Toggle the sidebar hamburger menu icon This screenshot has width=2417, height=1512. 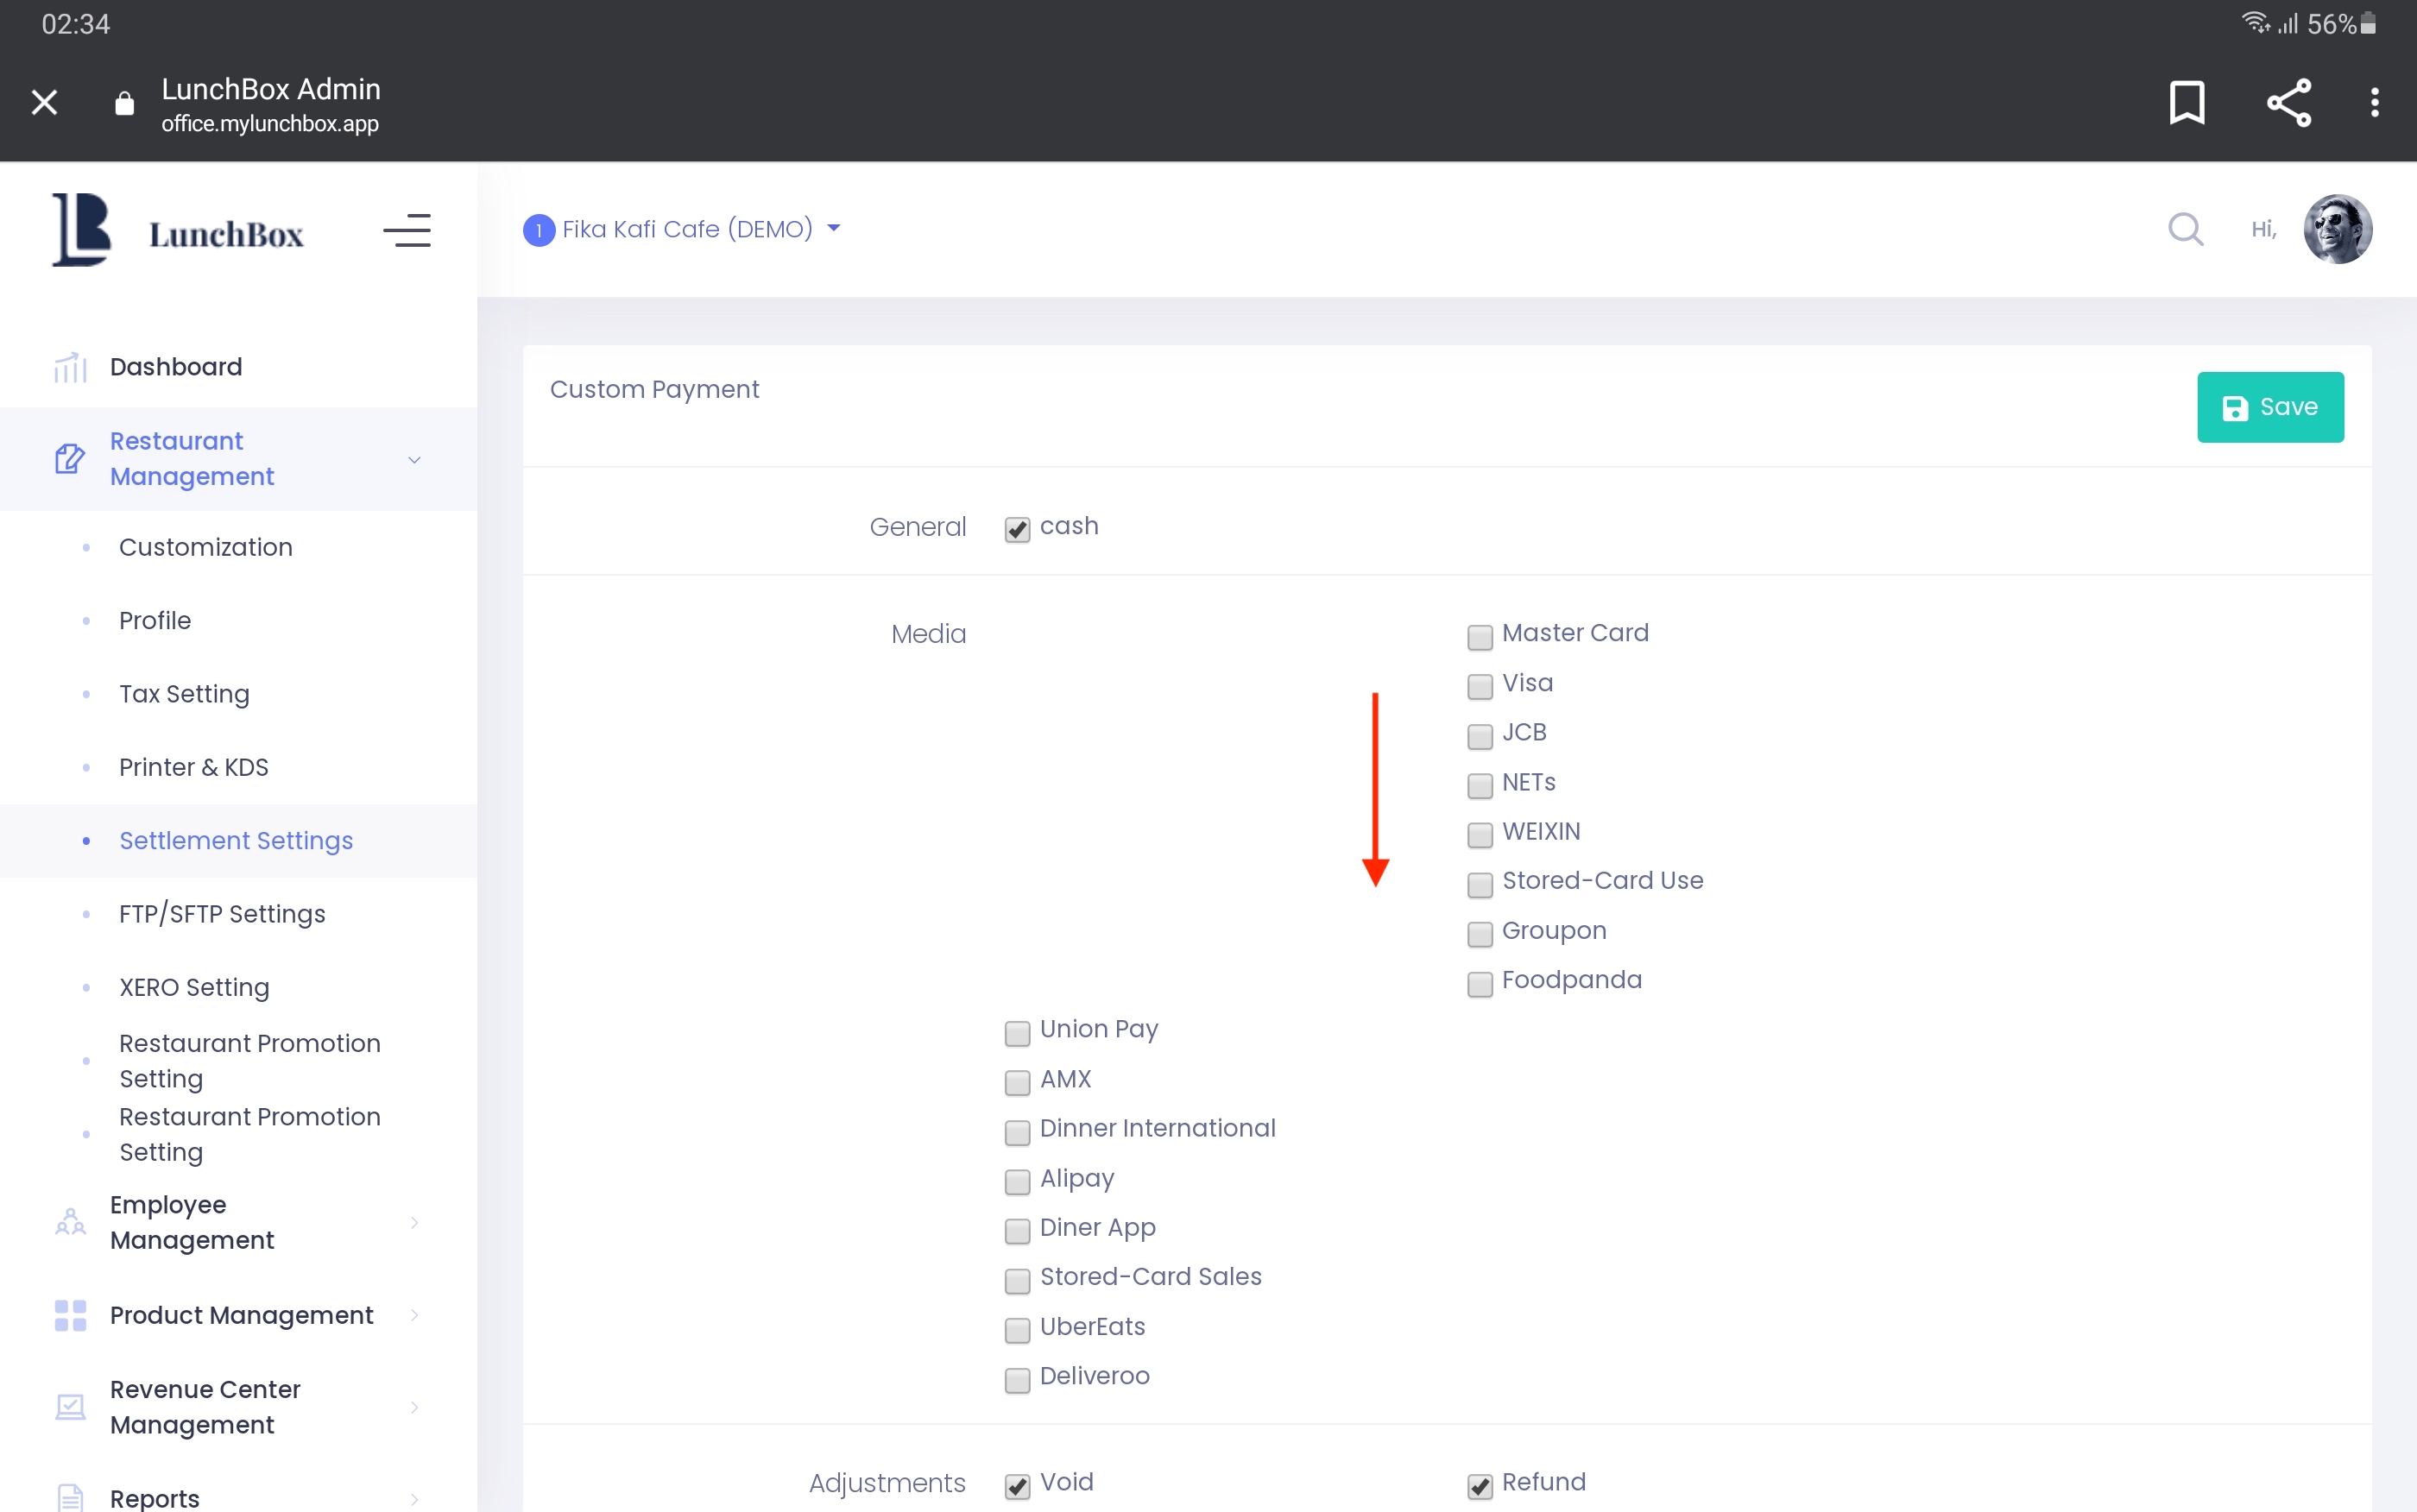coord(407,230)
